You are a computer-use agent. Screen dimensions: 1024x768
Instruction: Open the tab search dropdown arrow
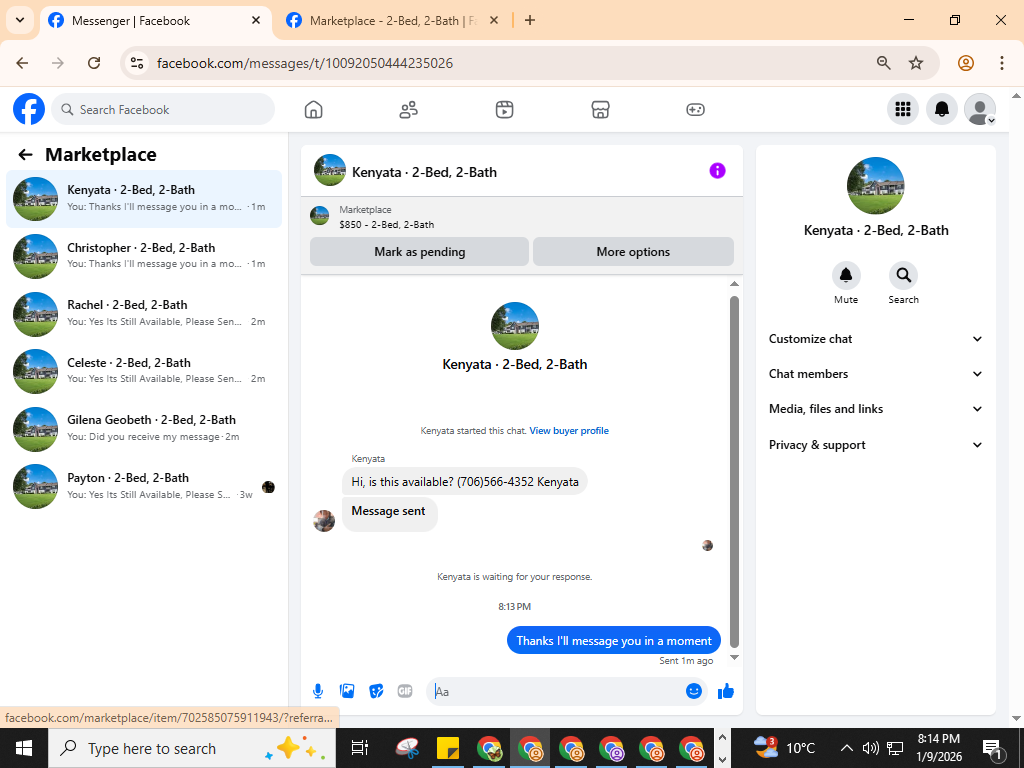(20, 20)
